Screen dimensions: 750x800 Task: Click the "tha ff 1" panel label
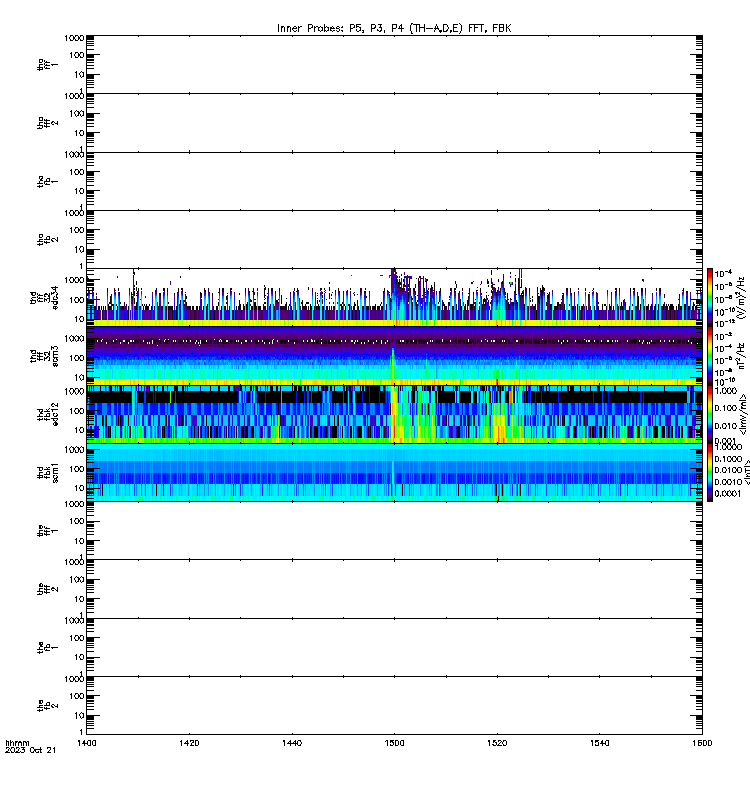click(x=47, y=64)
